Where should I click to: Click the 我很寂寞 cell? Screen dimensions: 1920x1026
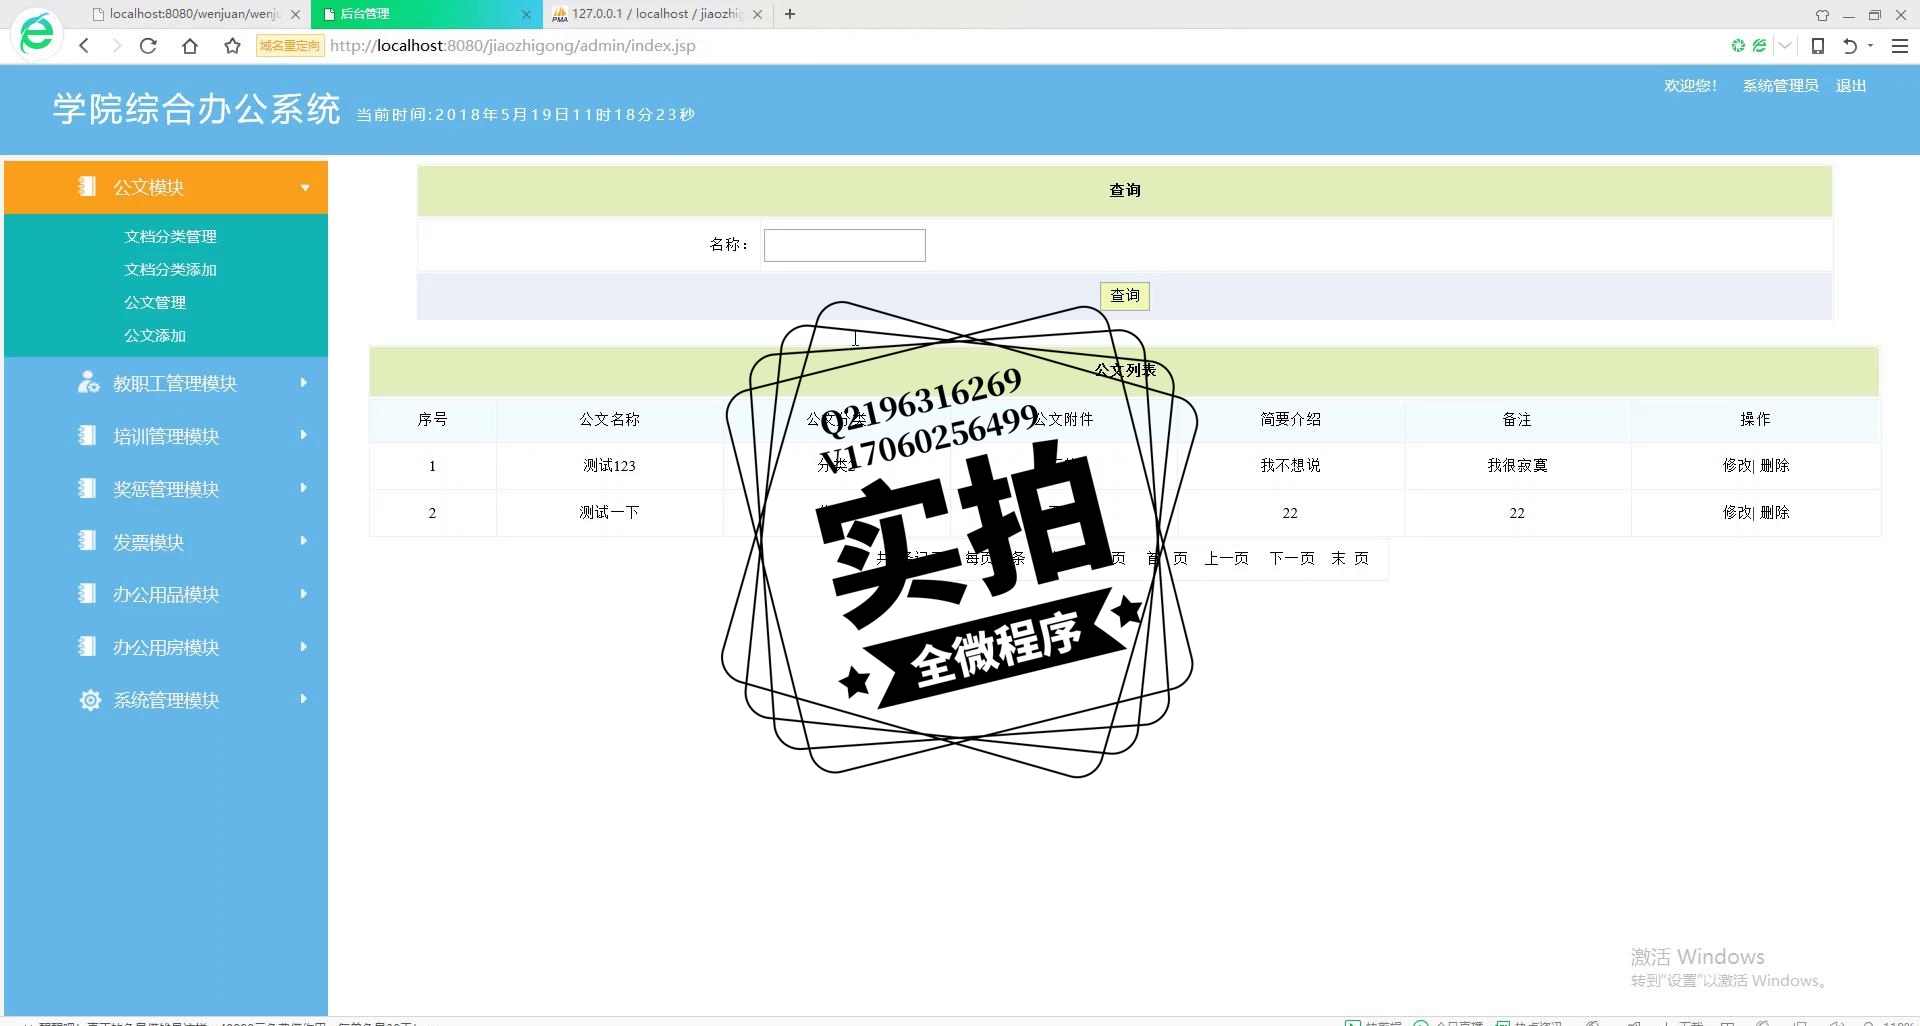[x=1517, y=465]
